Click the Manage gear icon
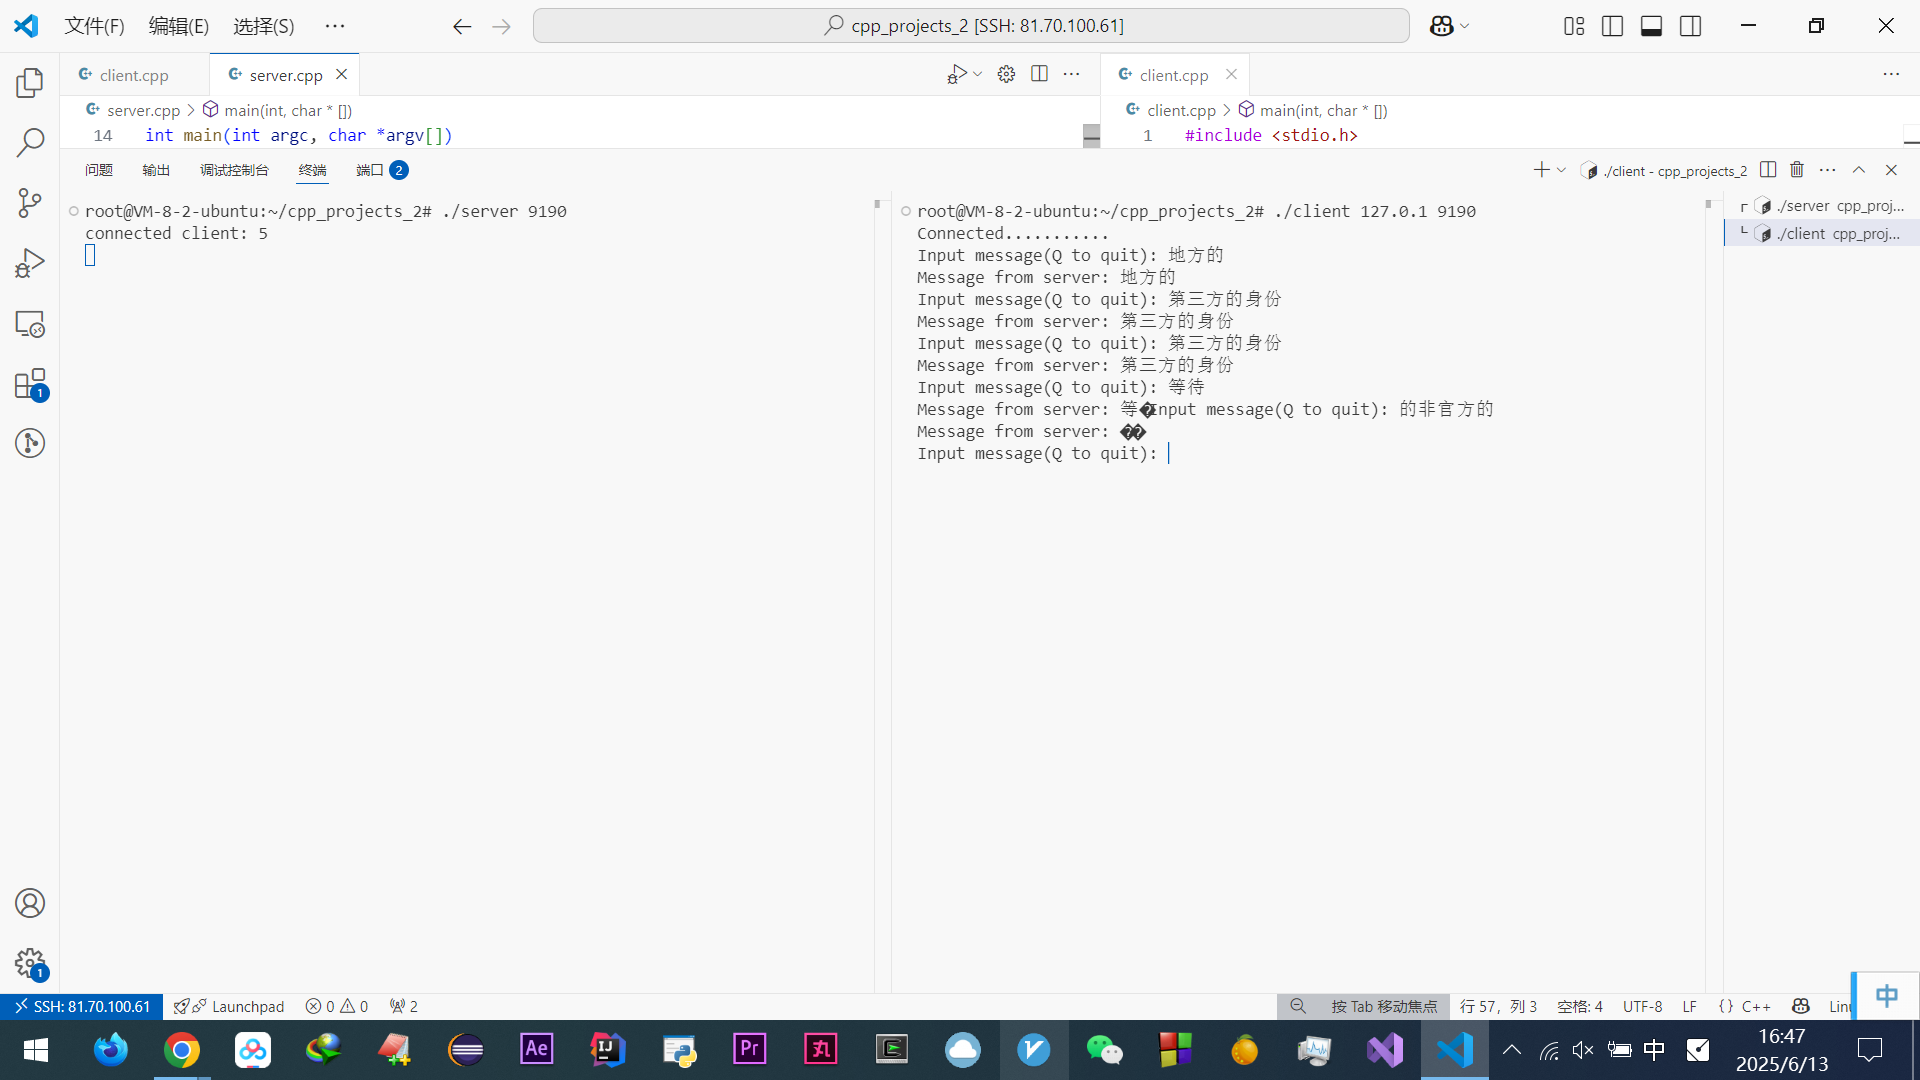 (30, 963)
